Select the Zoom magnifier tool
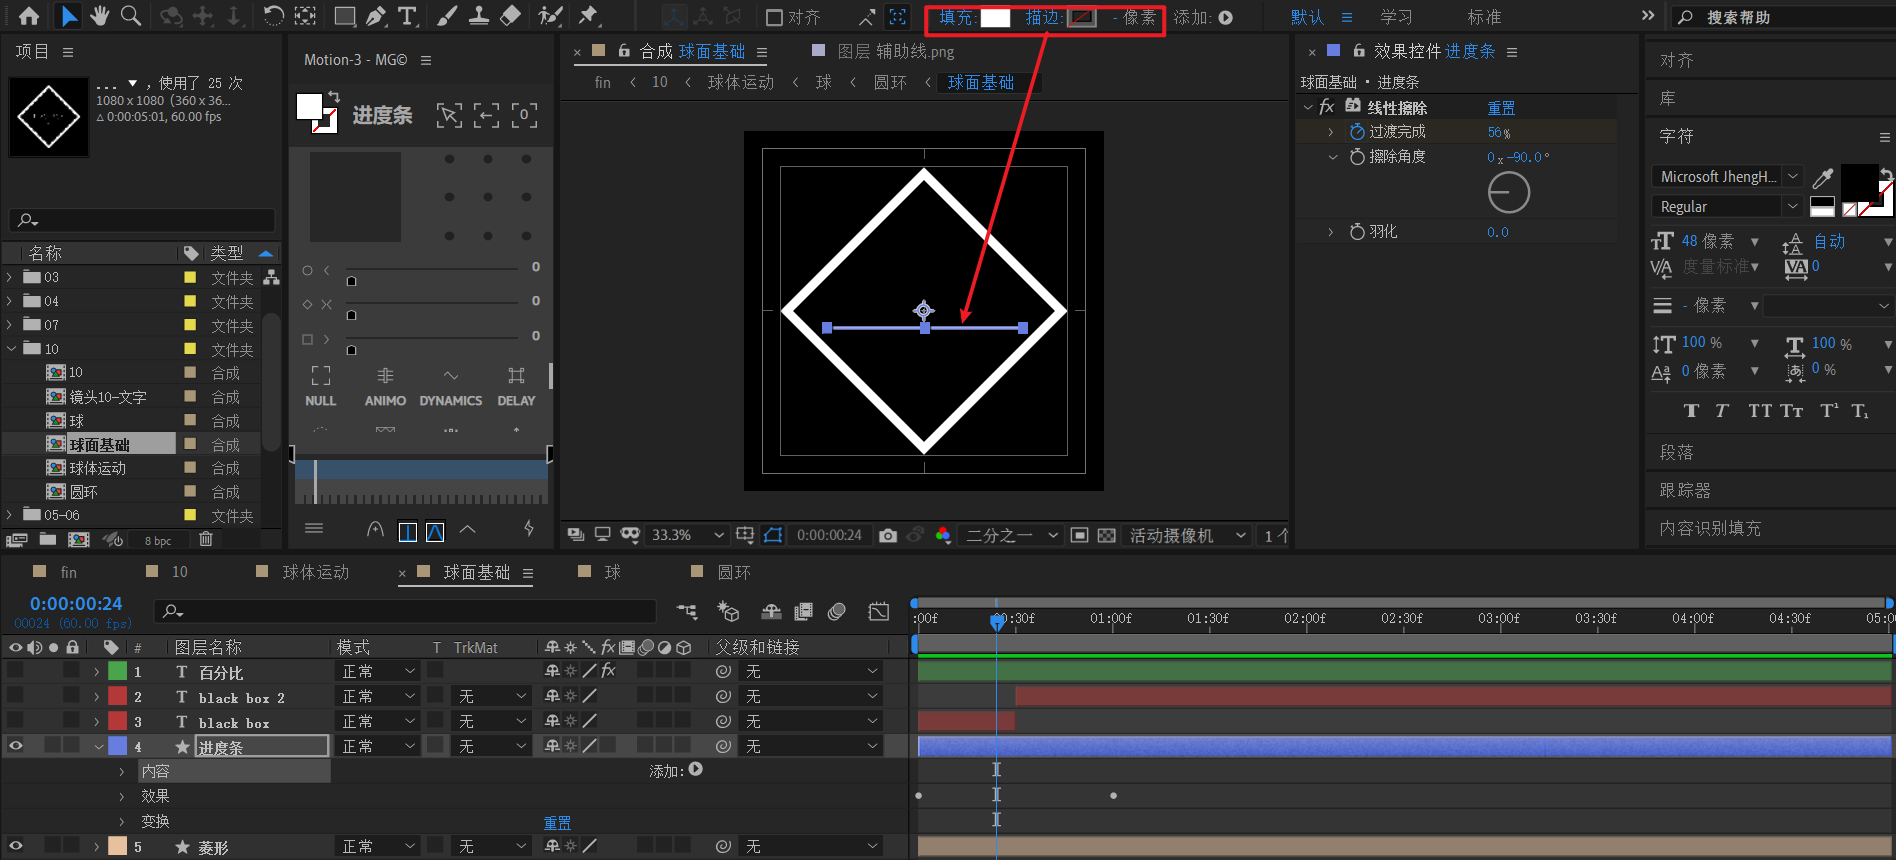1896x860 pixels. [130, 16]
